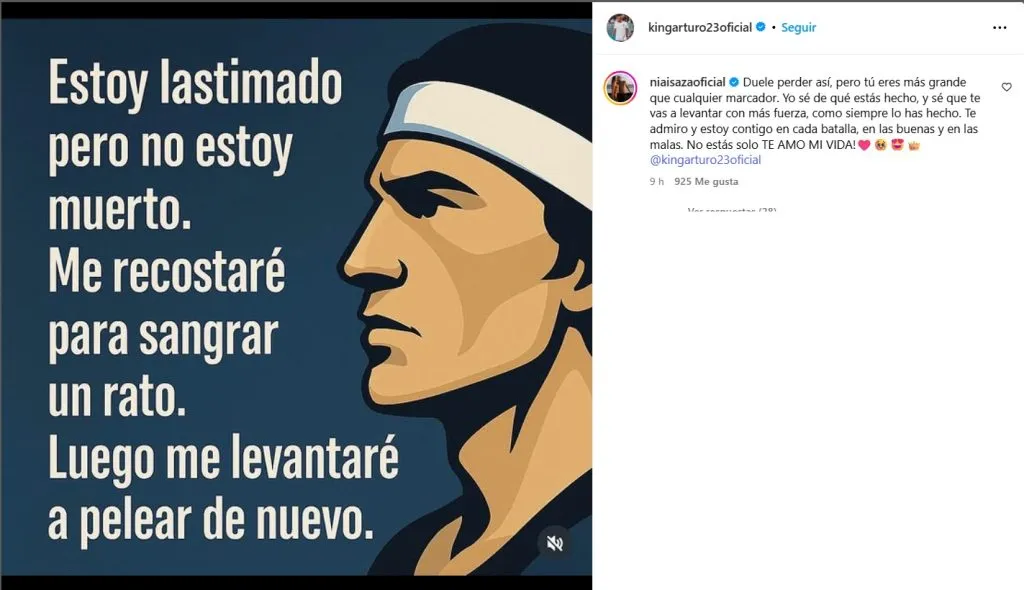
Task: Click the verified badge next to the kingarturo23oficial header
Action: click(x=760, y=27)
